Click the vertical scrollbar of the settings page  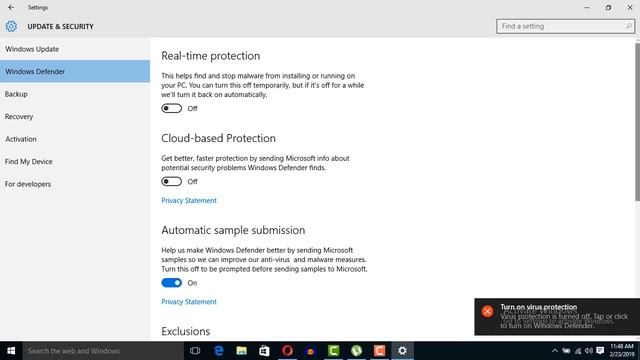(x=637, y=121)
